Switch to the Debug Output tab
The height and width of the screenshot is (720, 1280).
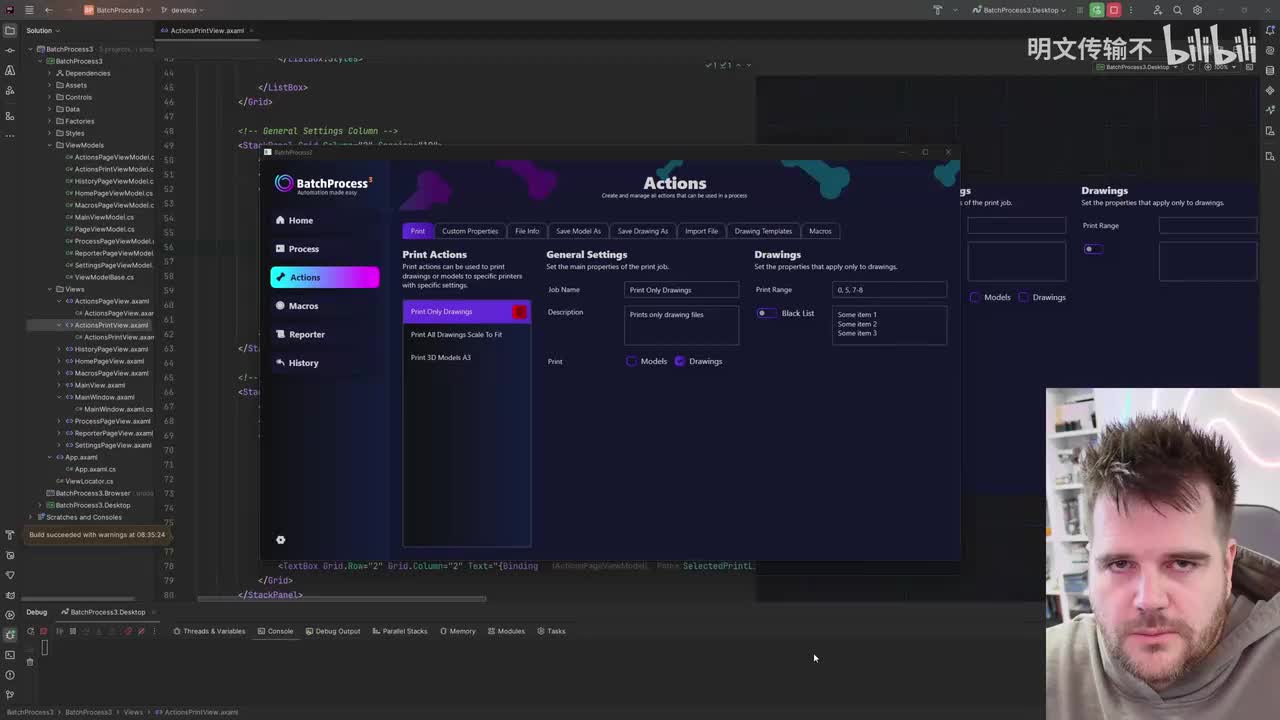point(333,631)
